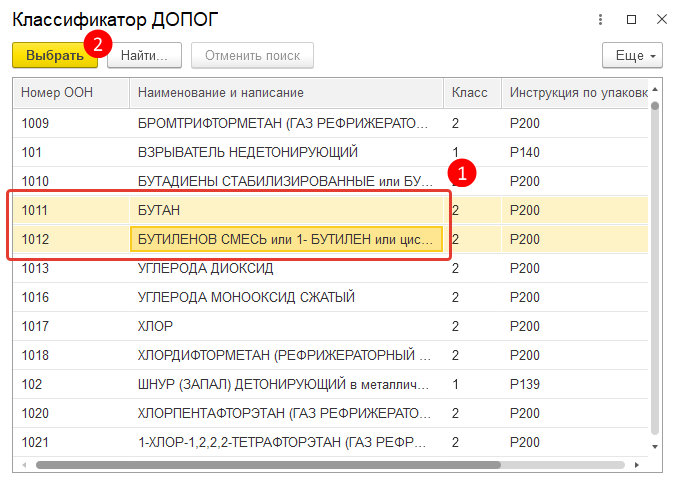Screen dimensions: 682x485
Task: Close the Классификатор ДОПОГ window
Action: (662, 19)
